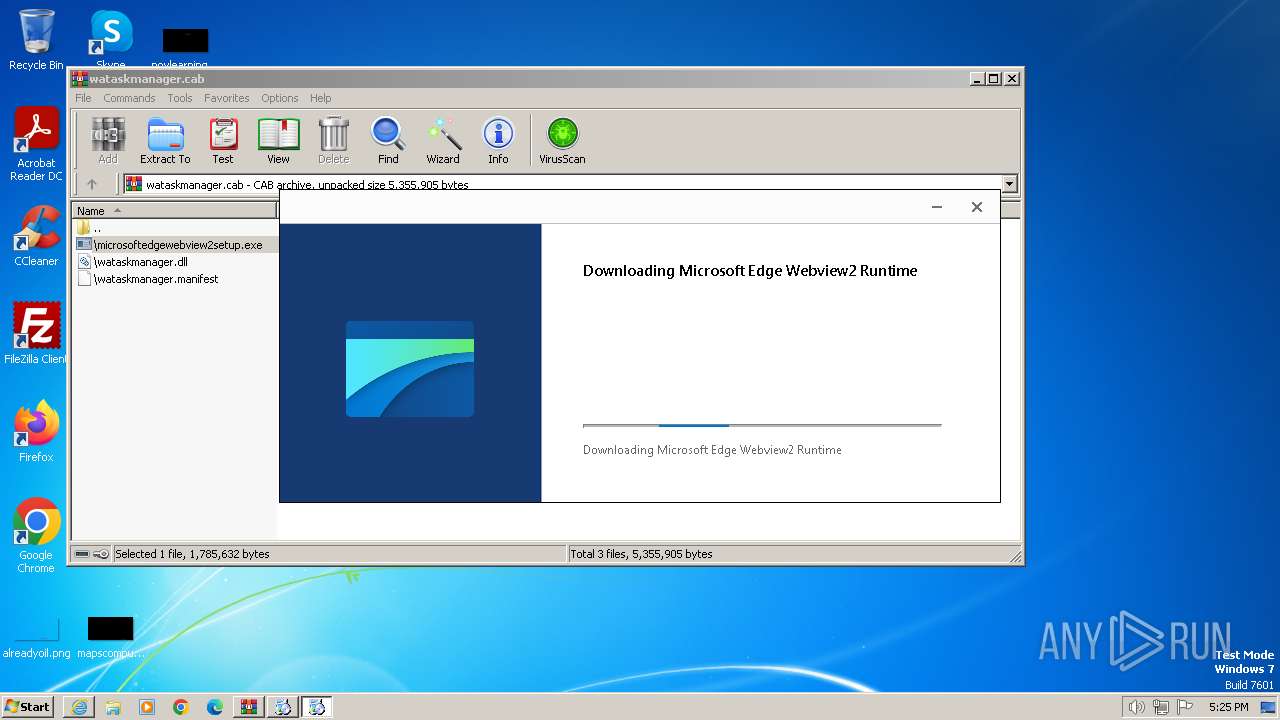The width and height of the screenshot is (1280, 720).
Task: Expand the archive path dropdown
Action: click(1009, 184)
